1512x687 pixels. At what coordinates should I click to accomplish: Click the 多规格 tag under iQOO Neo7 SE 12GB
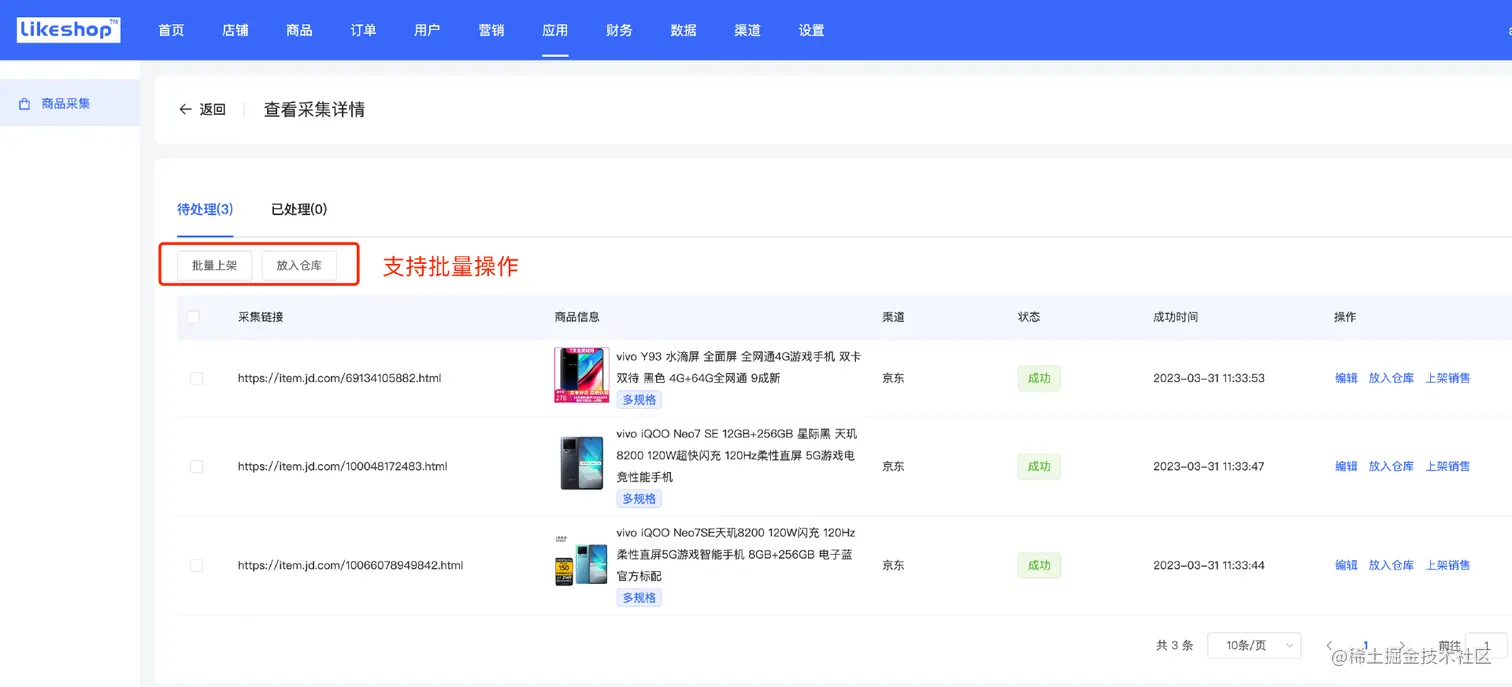click(639, 498)
